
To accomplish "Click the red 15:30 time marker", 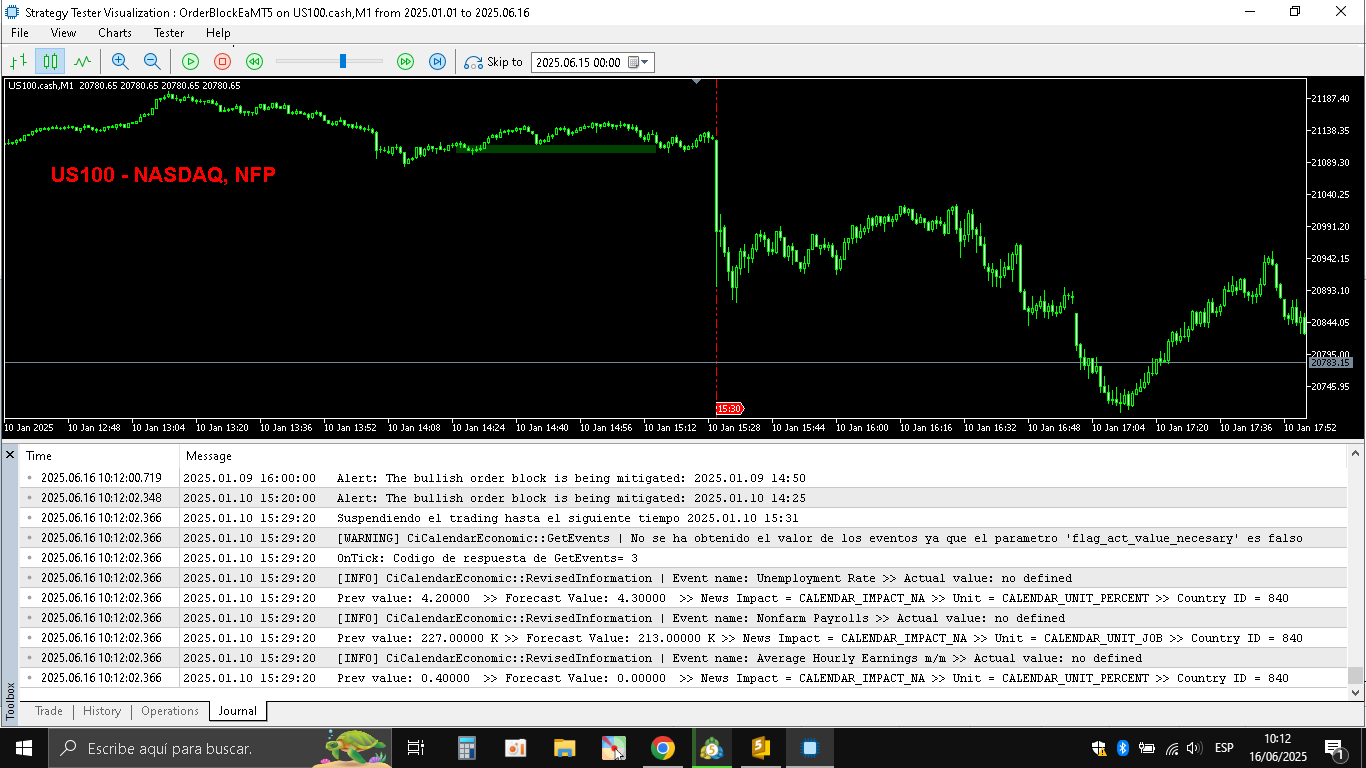I will (730, 408).
